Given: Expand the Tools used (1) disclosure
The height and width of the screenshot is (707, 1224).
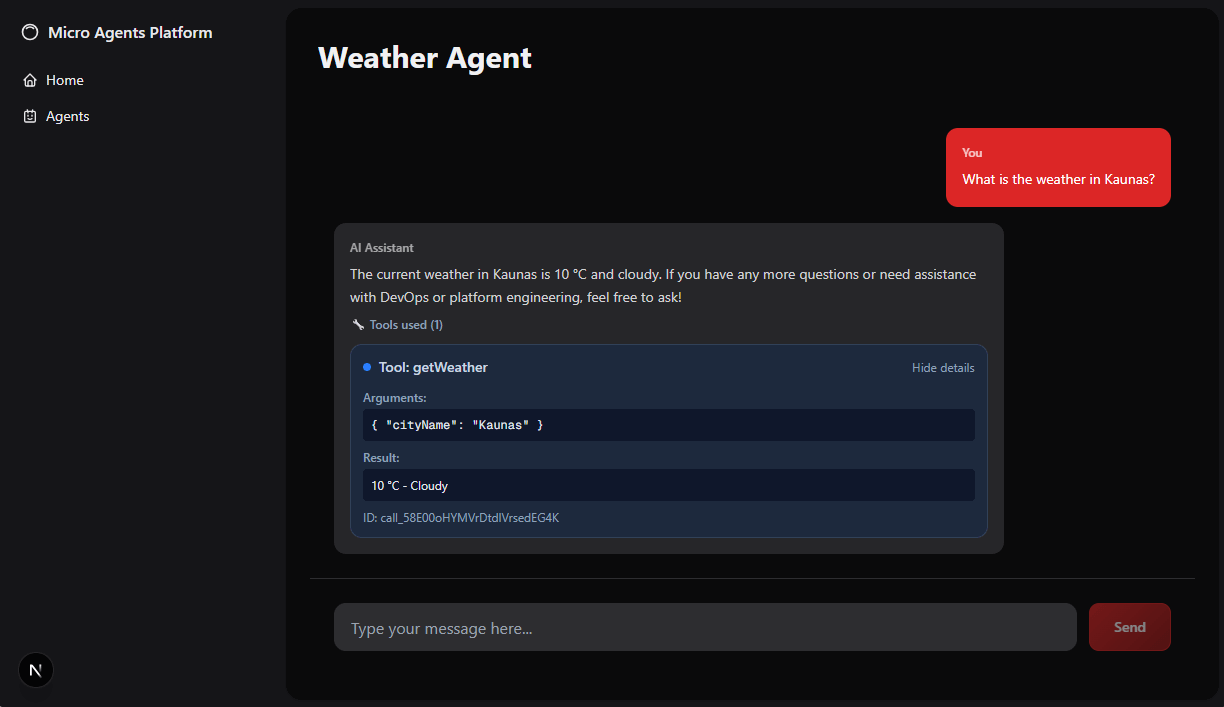Looking at the screenshot, I should pos(406,324).
